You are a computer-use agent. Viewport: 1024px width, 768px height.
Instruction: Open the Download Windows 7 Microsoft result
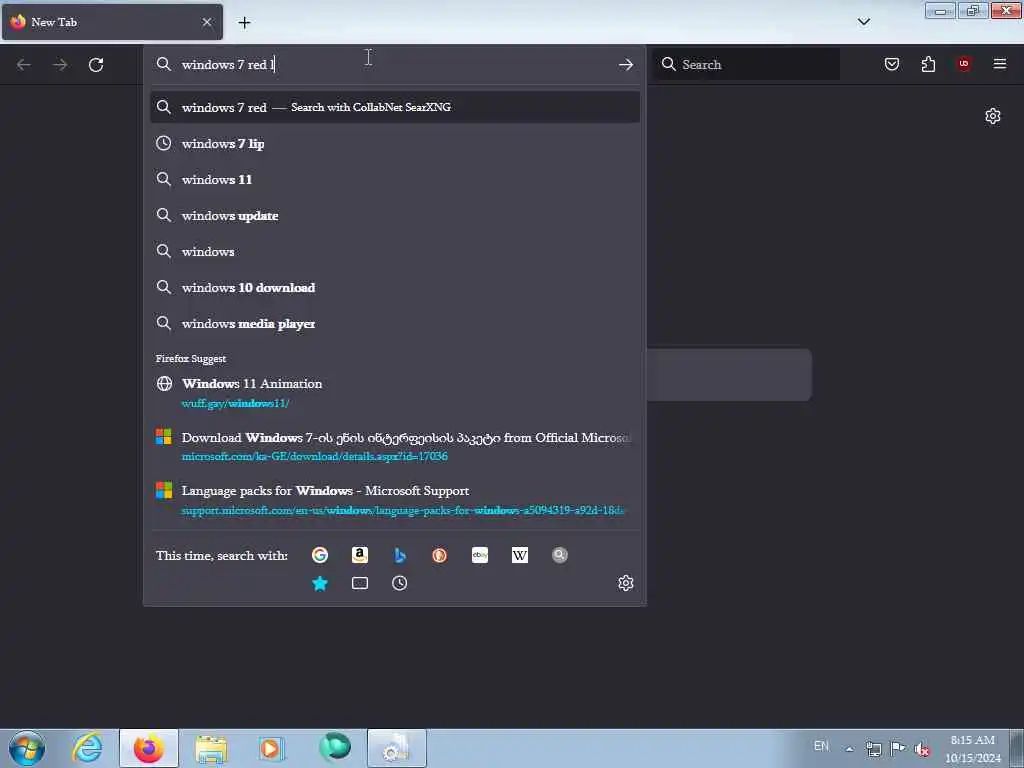[x=395, y=447]
